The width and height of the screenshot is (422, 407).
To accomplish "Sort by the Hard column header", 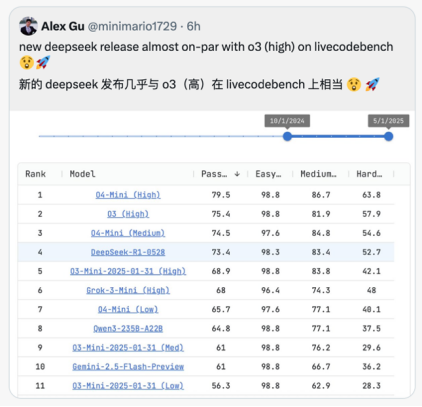I will [369, 174].
